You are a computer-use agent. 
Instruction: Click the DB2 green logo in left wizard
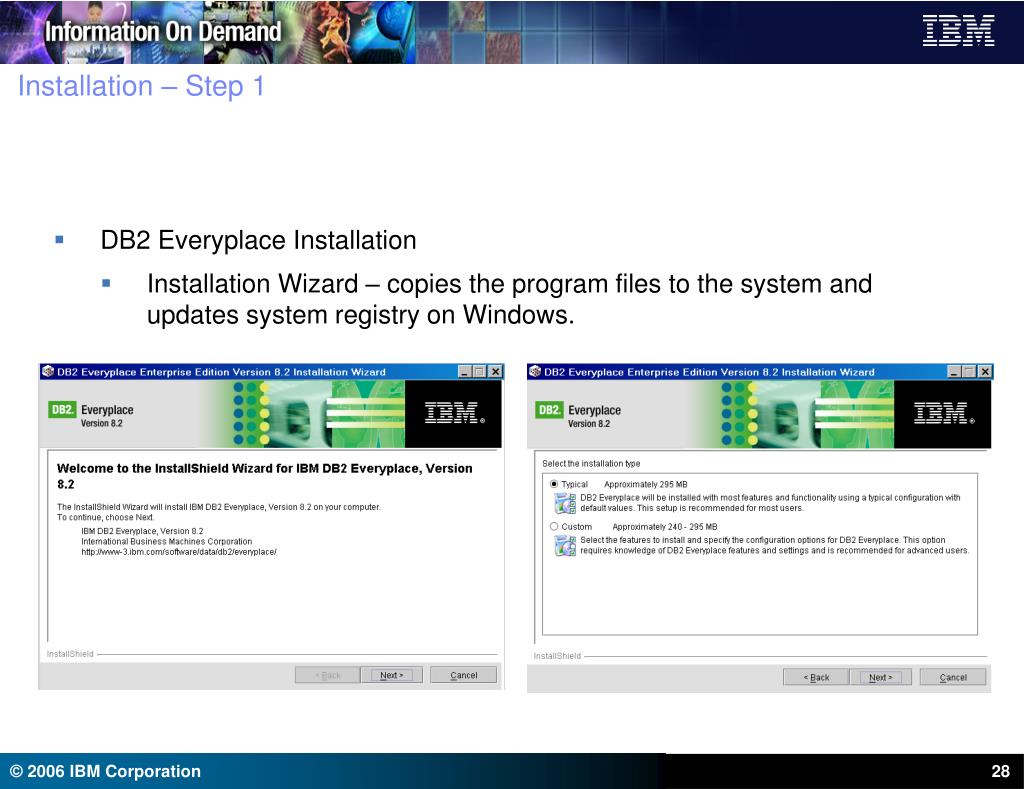tap(62, 410)
